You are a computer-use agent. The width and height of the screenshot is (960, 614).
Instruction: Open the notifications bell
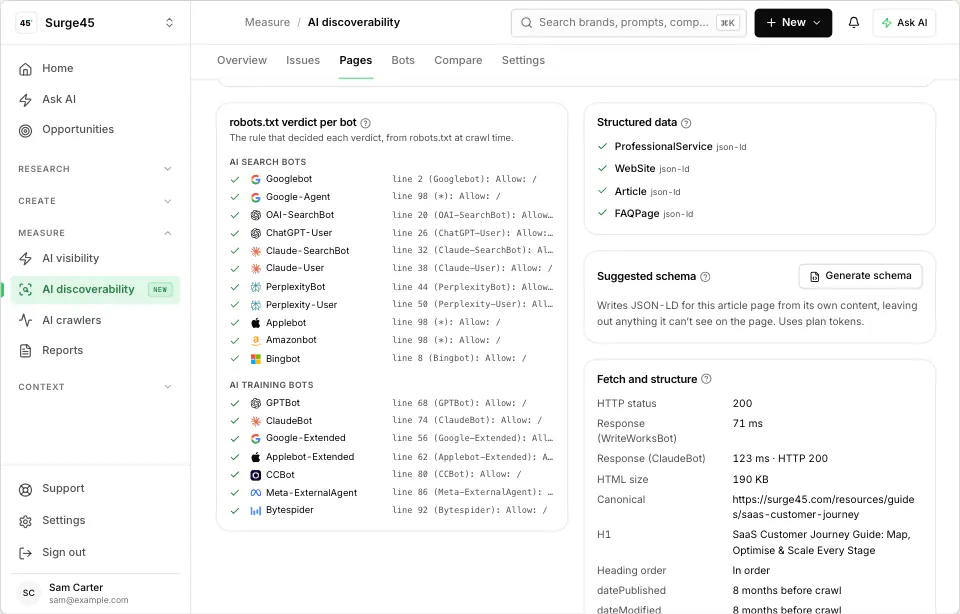853,23
